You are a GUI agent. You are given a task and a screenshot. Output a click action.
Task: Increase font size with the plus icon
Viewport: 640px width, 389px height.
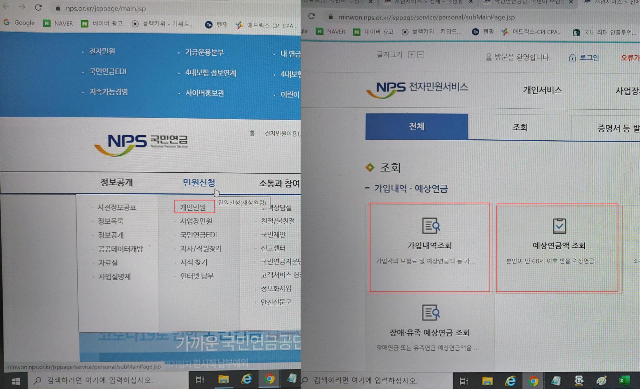[x=411, y=54]
